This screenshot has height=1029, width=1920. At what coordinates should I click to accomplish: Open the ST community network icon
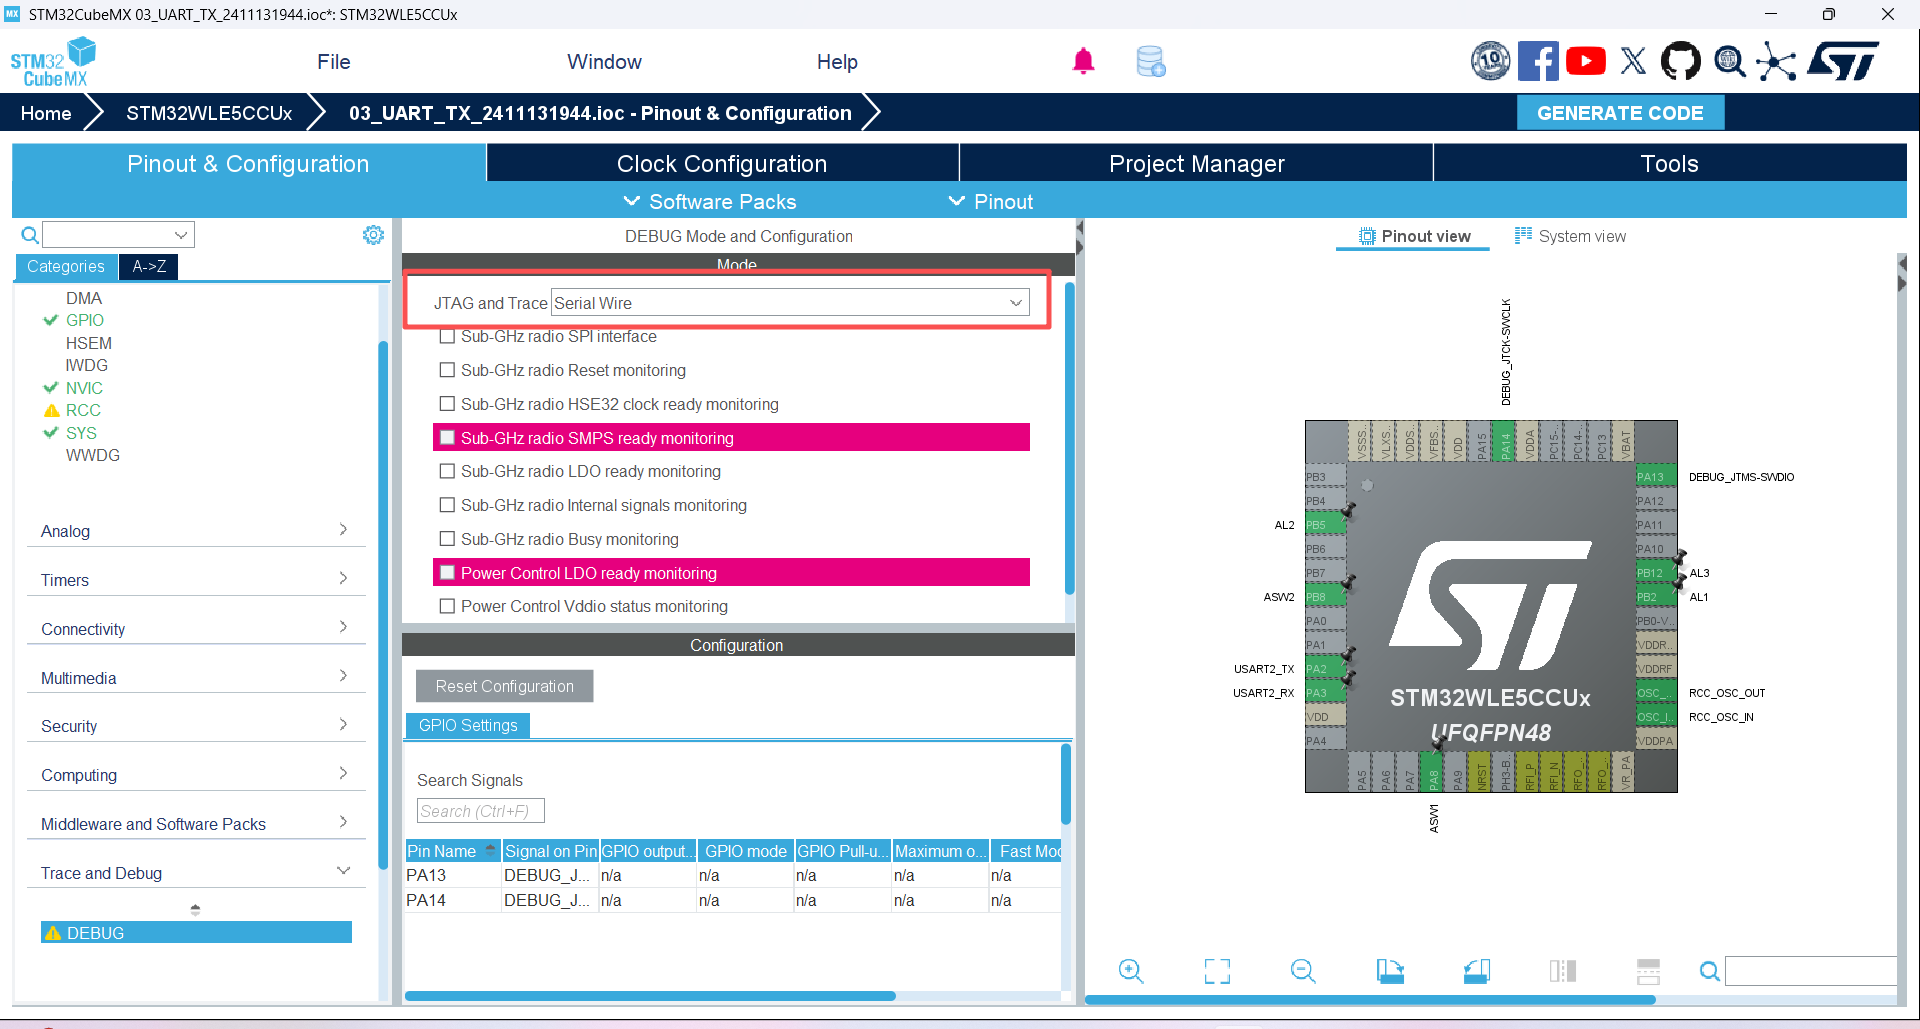(x=1776, y=61)
